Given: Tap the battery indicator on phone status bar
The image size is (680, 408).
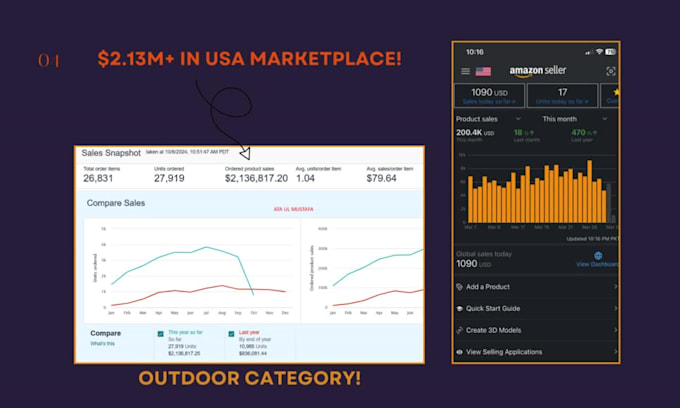Looking at the screenshot, I should (x=611, y=52).
